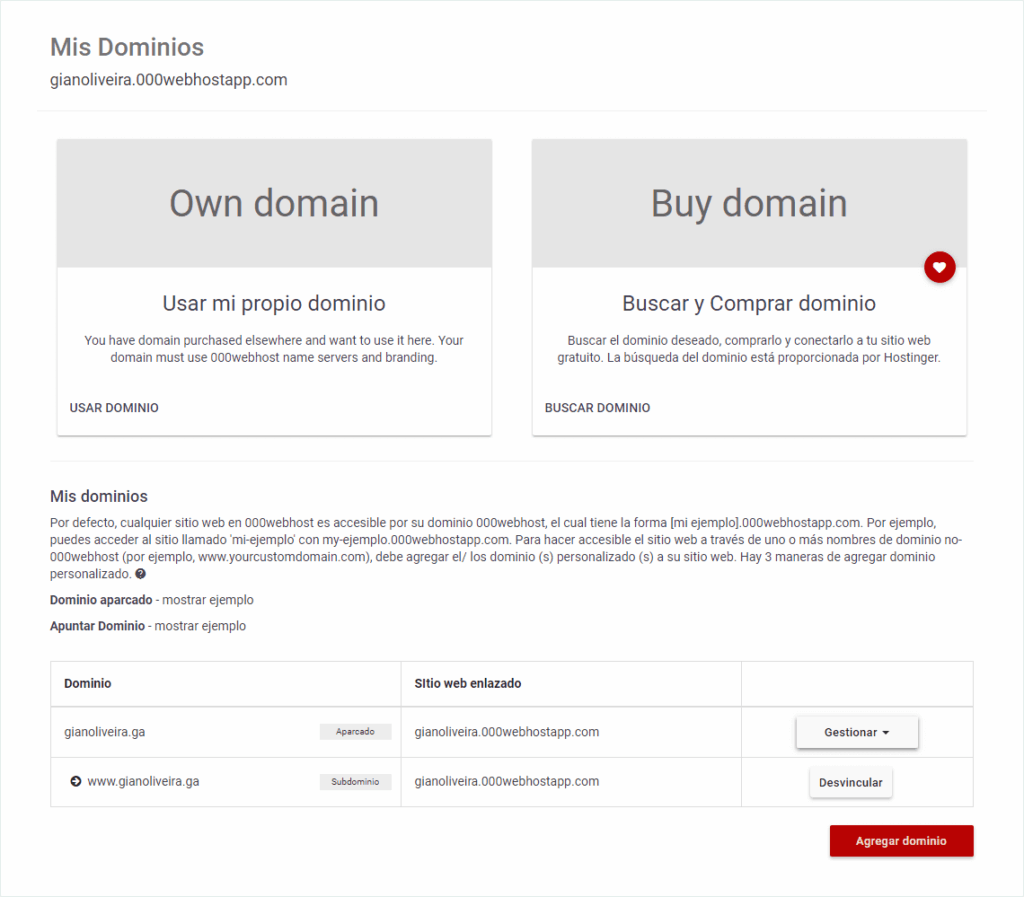Click linked site in www.gianoliveira.ga row
The image size is (1024, 897).
[507, 781]
